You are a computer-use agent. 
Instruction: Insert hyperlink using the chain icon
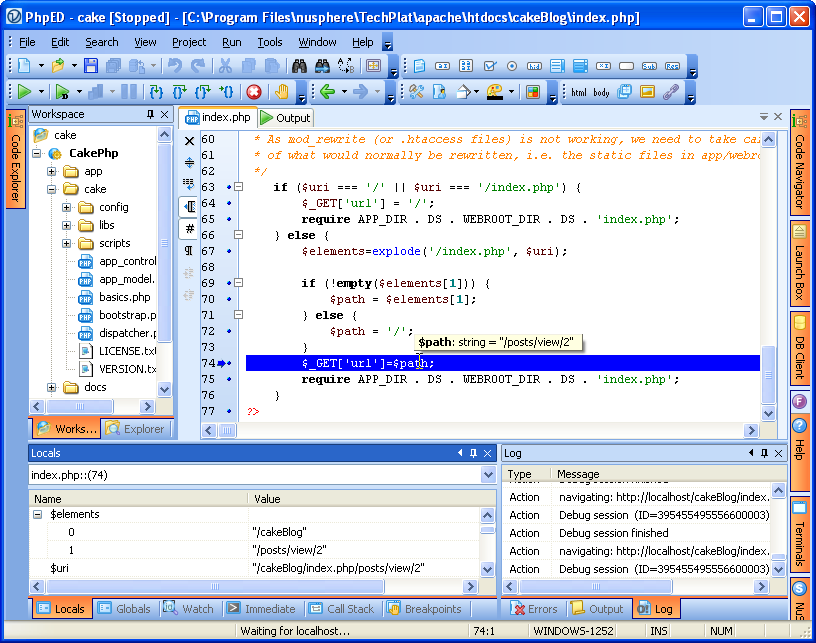671,92
